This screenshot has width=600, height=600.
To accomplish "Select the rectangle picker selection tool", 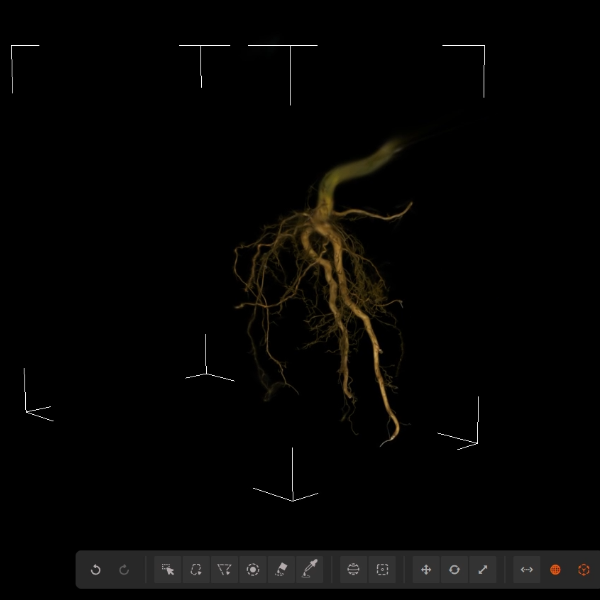I will (x=168, y=569).
